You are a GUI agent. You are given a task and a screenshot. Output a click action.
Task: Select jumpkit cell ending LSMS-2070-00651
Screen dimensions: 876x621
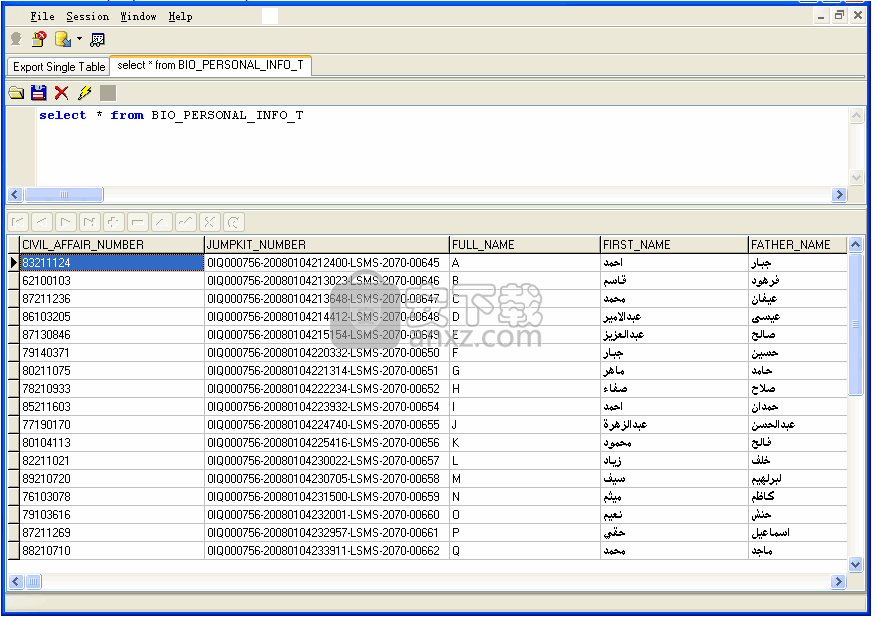327,371
